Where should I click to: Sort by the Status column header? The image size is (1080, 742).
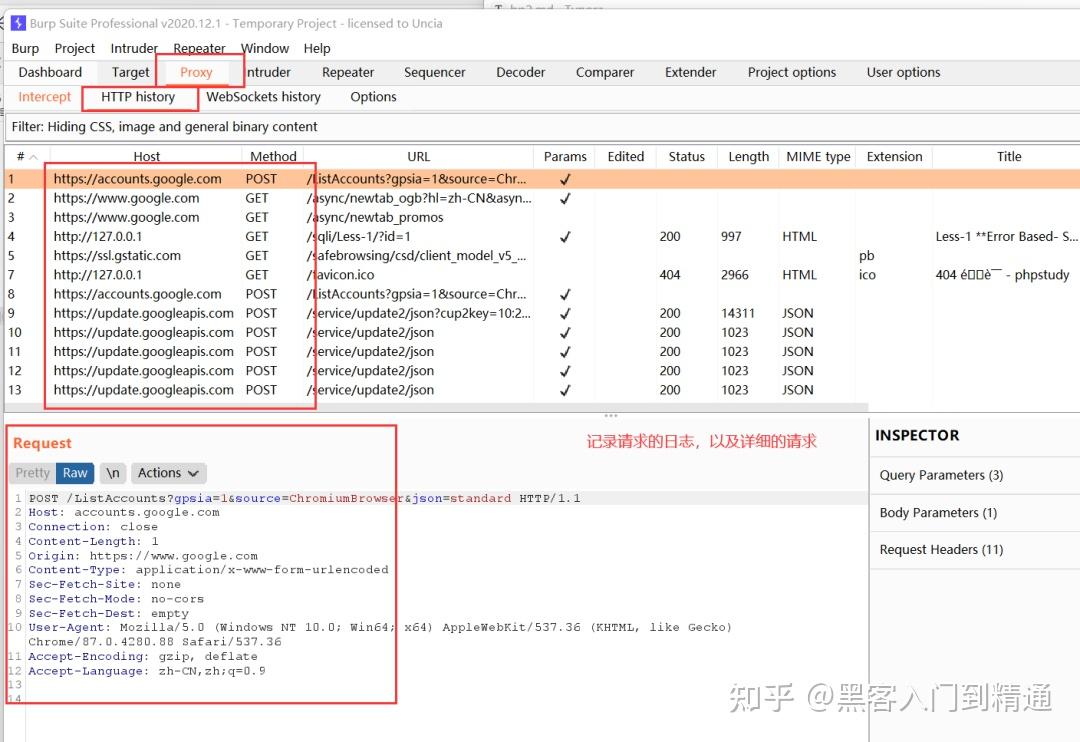point(687,156)
